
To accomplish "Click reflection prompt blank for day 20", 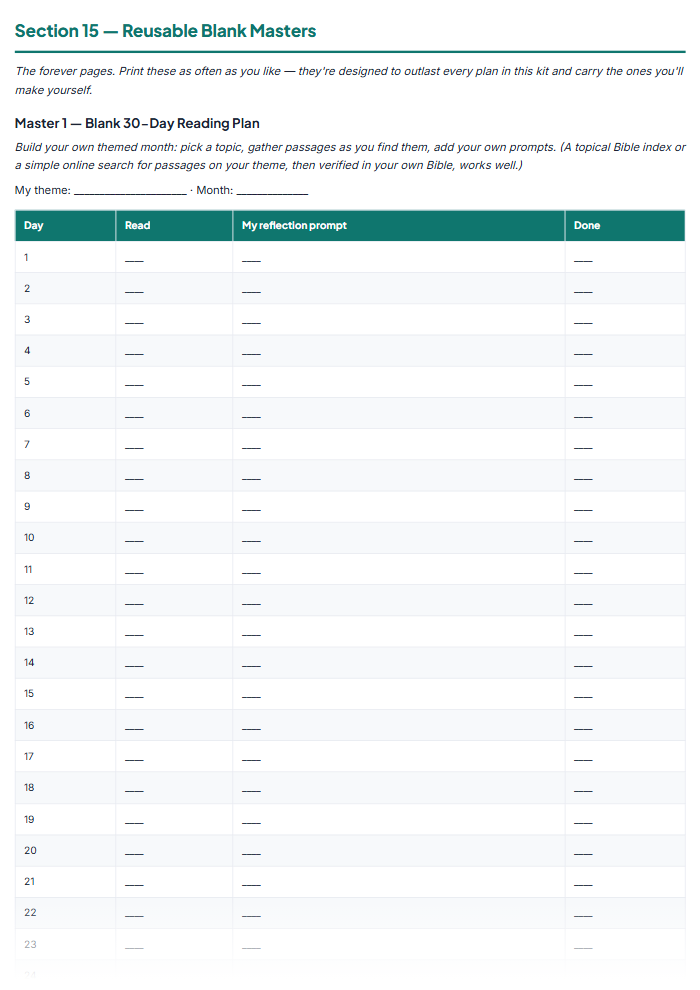I will pos(251,854).
